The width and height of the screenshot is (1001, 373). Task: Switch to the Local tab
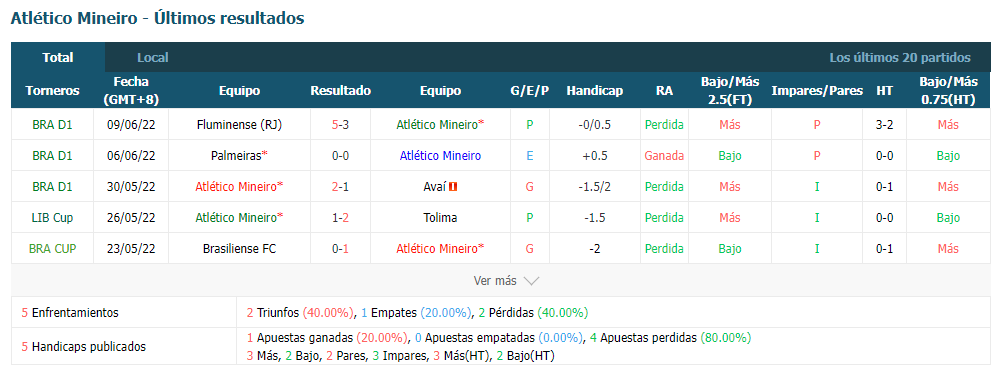[x=153, y=57]
